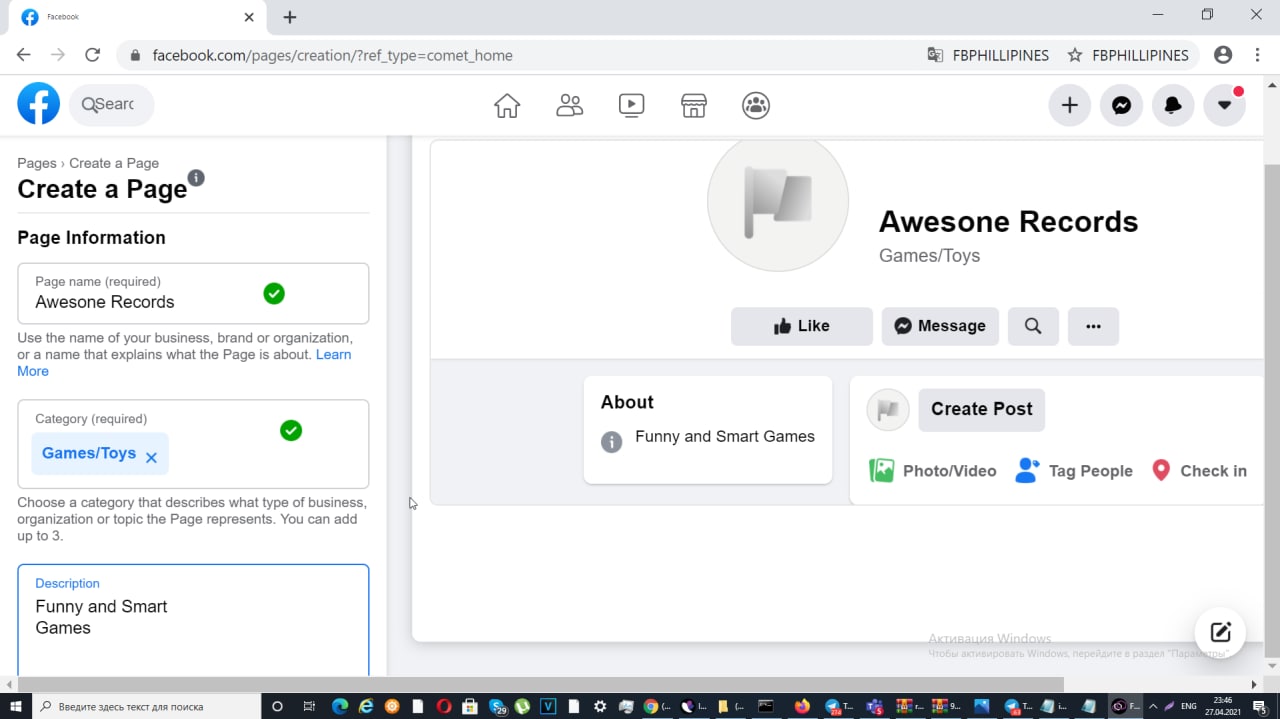Image resolution: width=1280 pixels, height=719 pixels.
Task: Open the Windows Start menu
Action: [15, 706]
